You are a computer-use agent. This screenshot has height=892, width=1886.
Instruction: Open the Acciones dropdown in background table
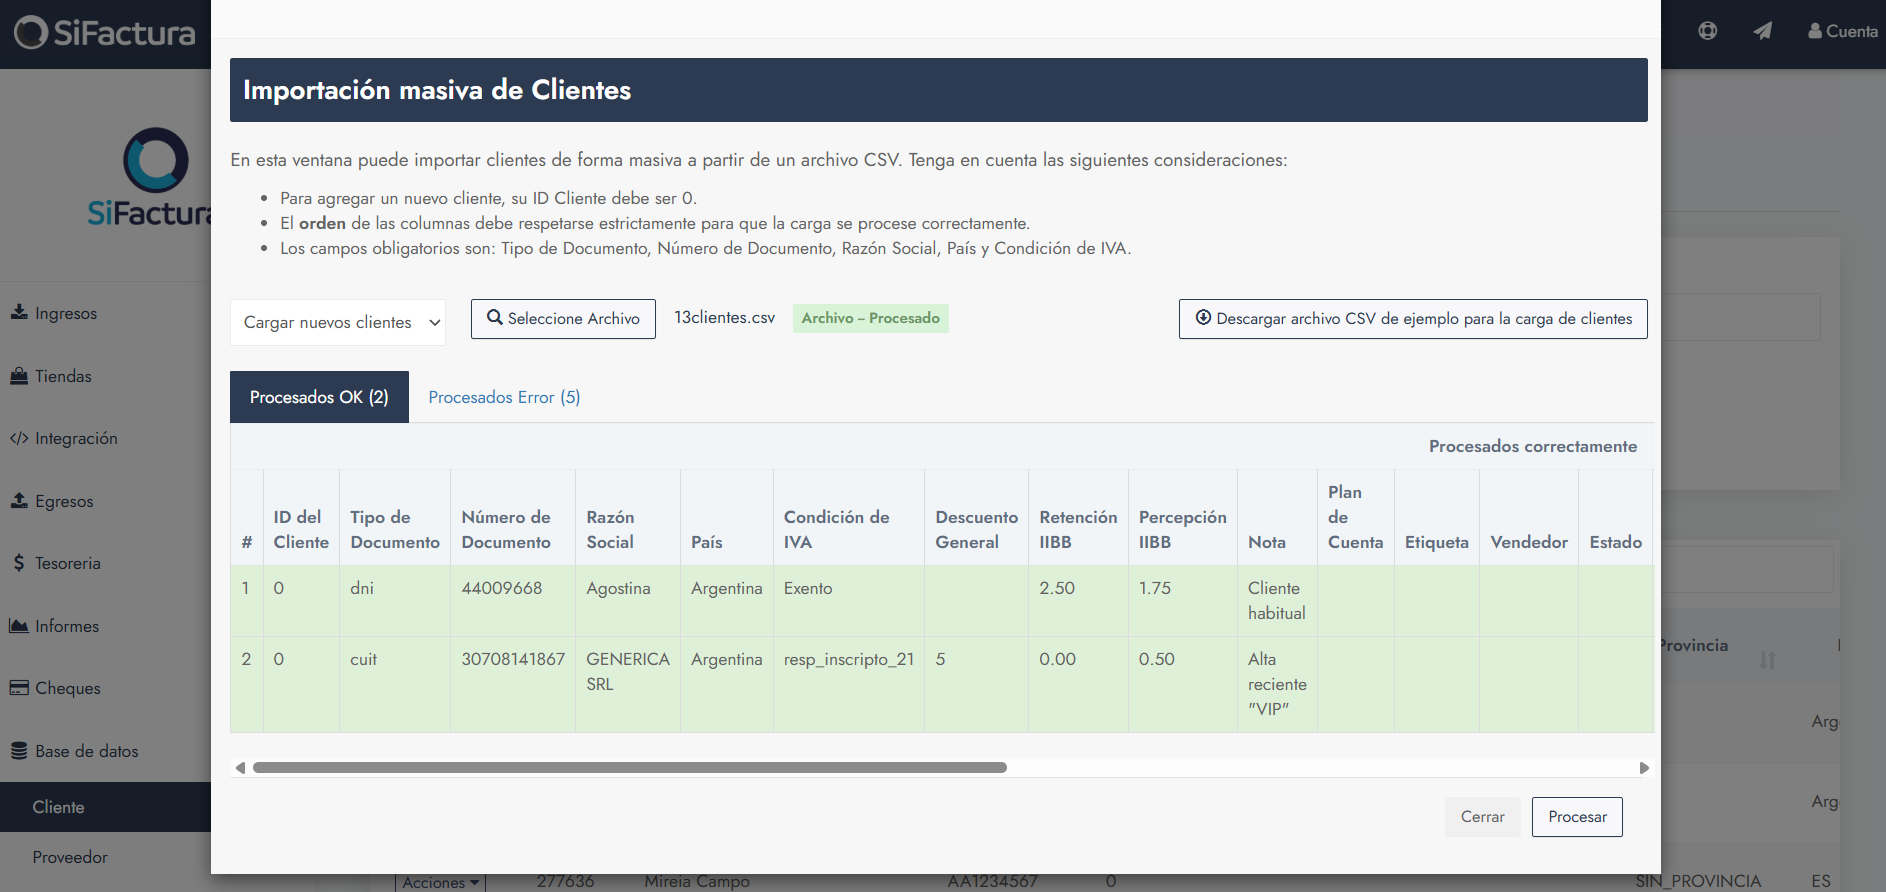click(x=440, y=882)
